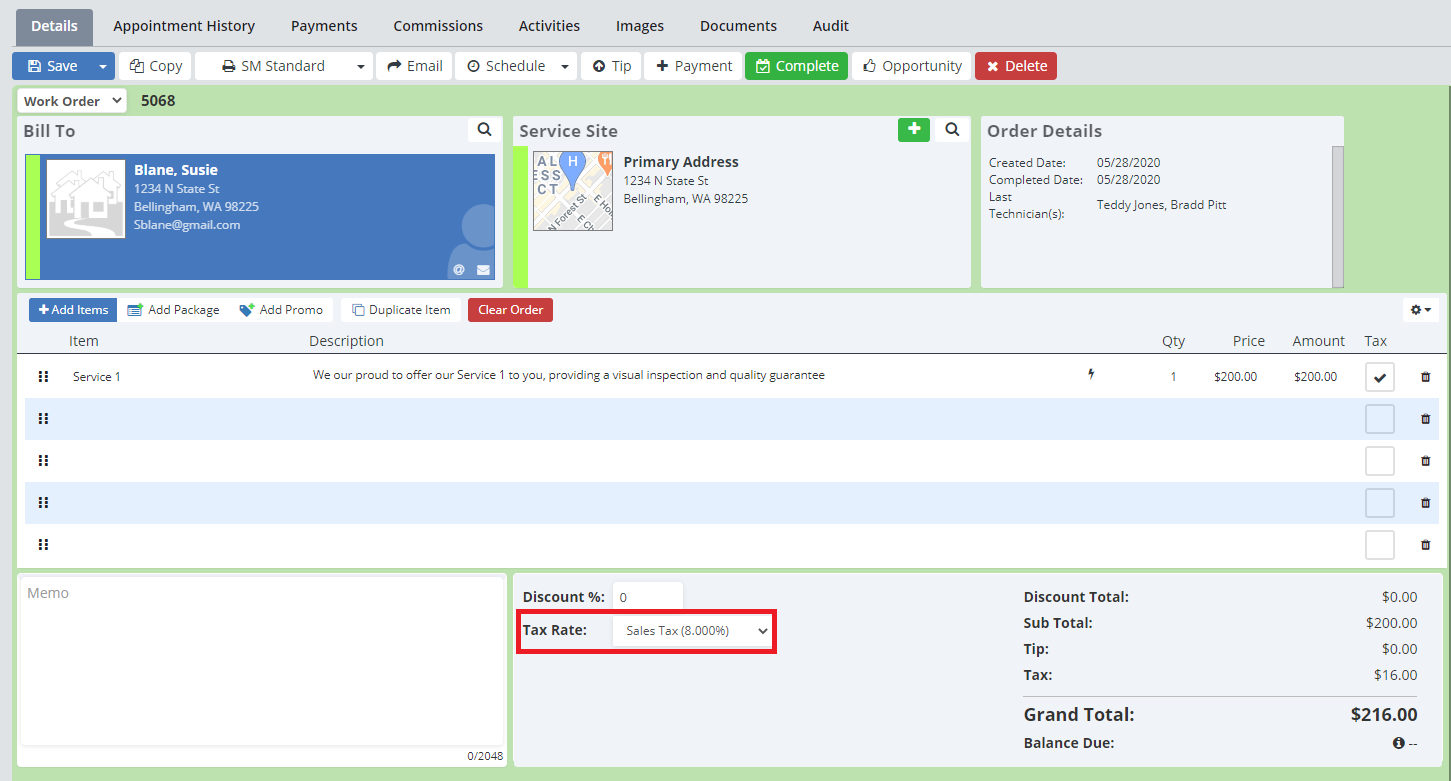This screenshot has width=1451, height=781.
Task: Click the Service Site map thumbnail
Action: tap(572, 191)
